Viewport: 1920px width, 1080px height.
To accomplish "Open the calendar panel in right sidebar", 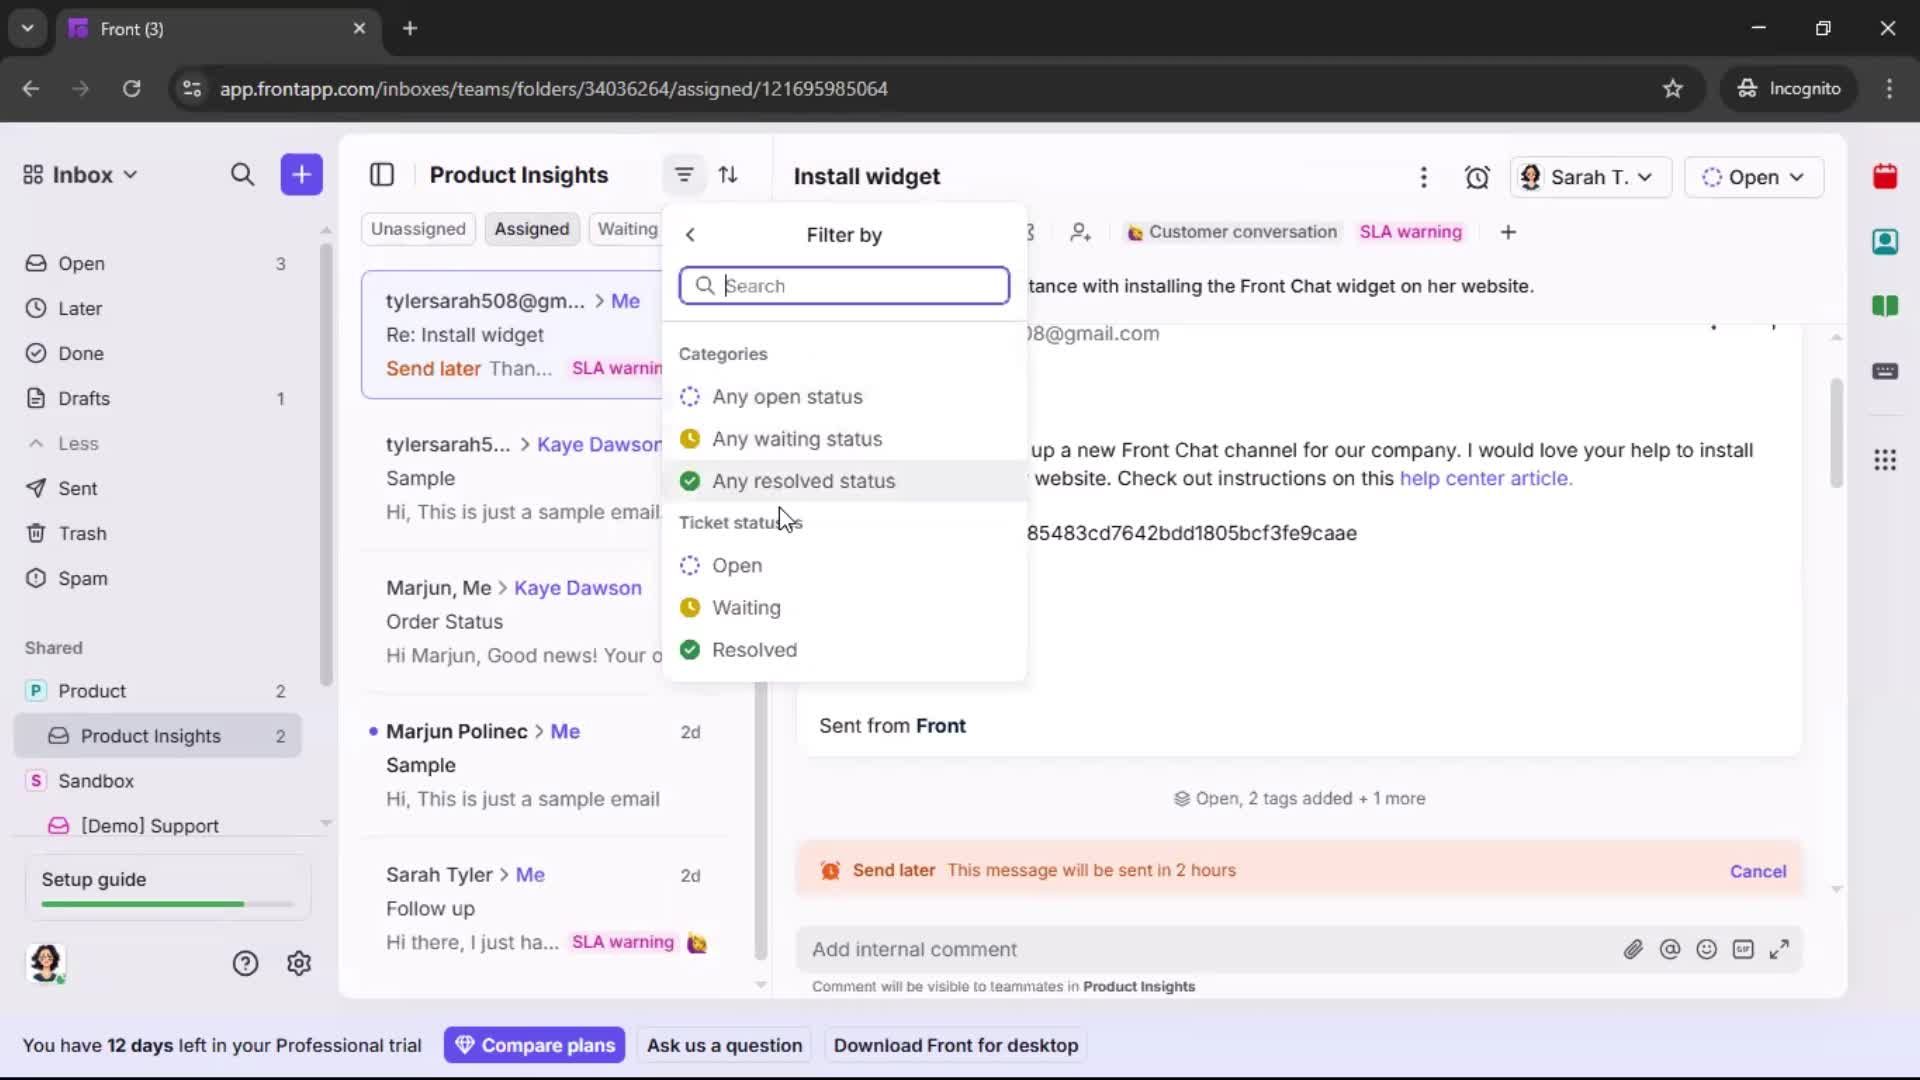I will (1886, 176).
